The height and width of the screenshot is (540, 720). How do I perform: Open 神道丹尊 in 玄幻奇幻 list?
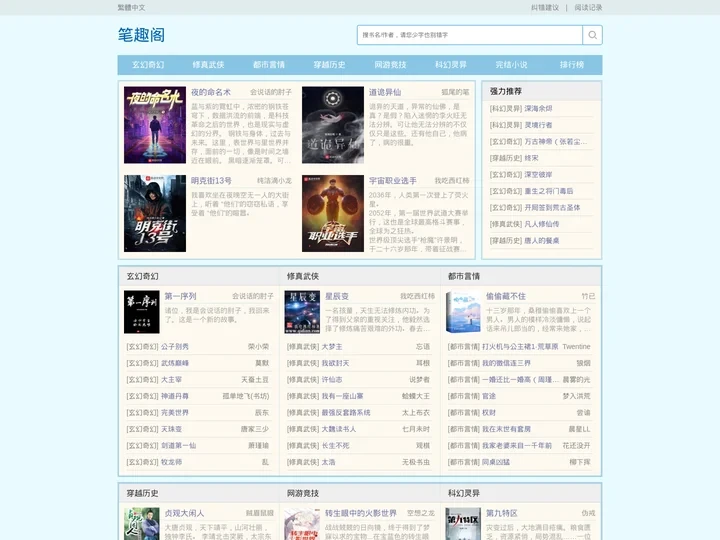[174, 396]
